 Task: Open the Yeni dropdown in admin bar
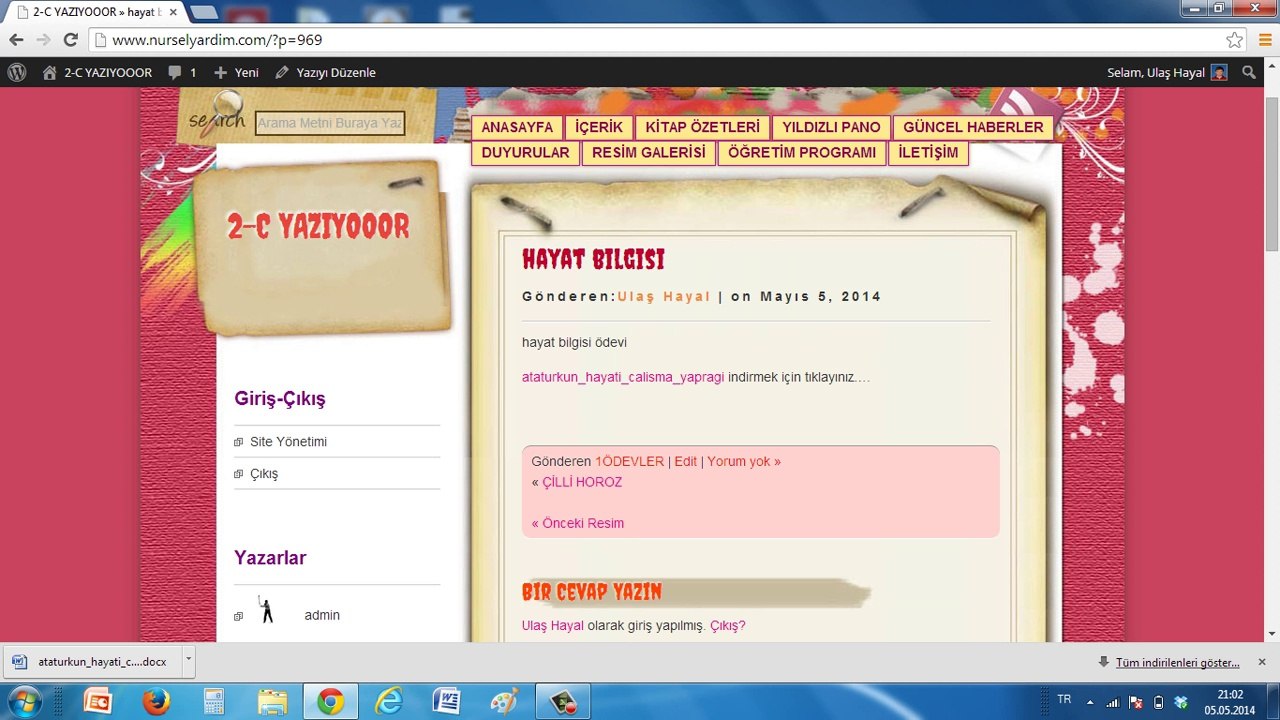click(236, 72)
